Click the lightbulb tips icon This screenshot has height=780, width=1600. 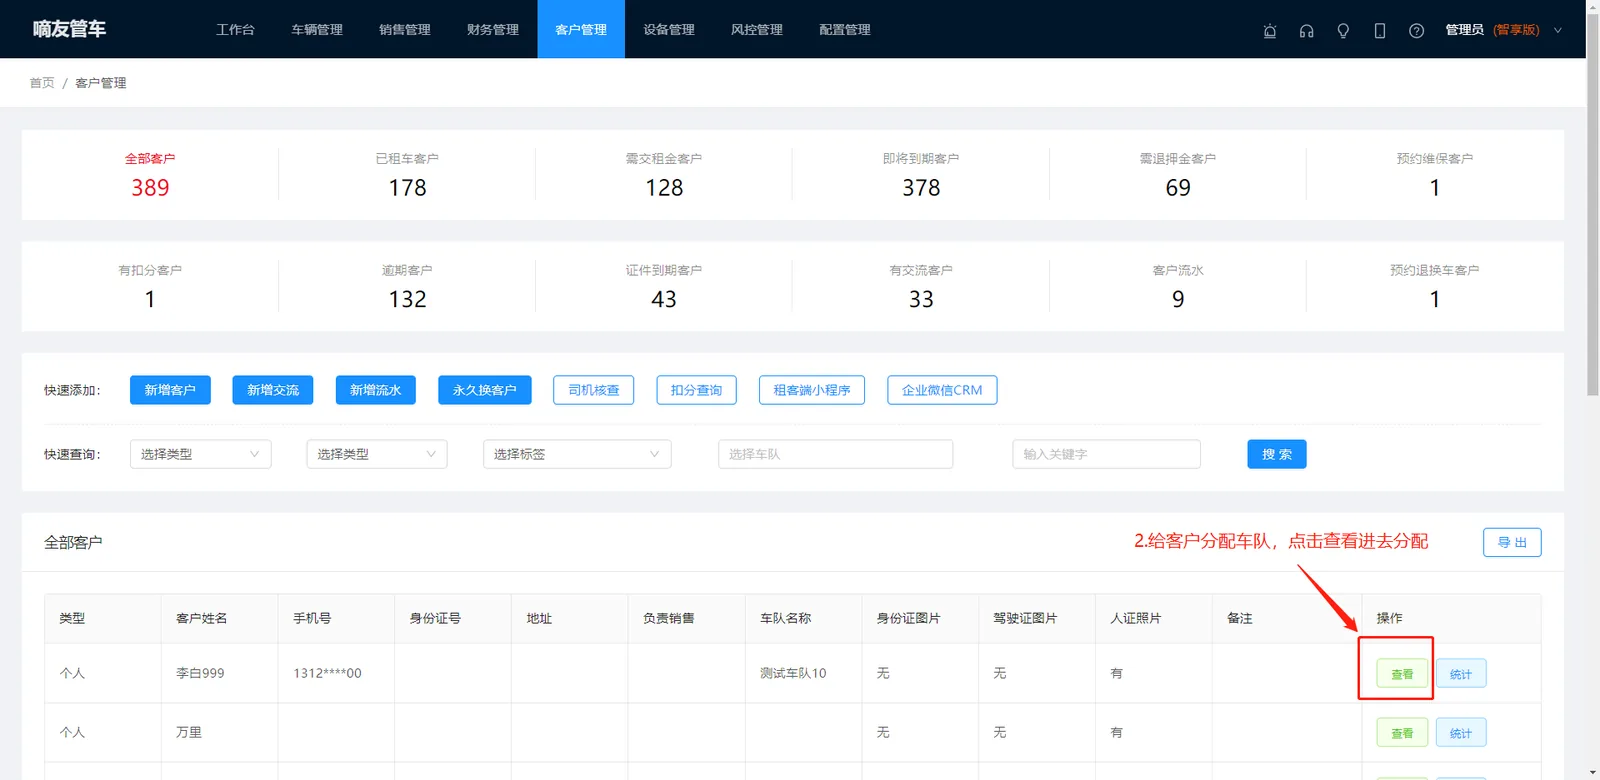(1343, 30)
